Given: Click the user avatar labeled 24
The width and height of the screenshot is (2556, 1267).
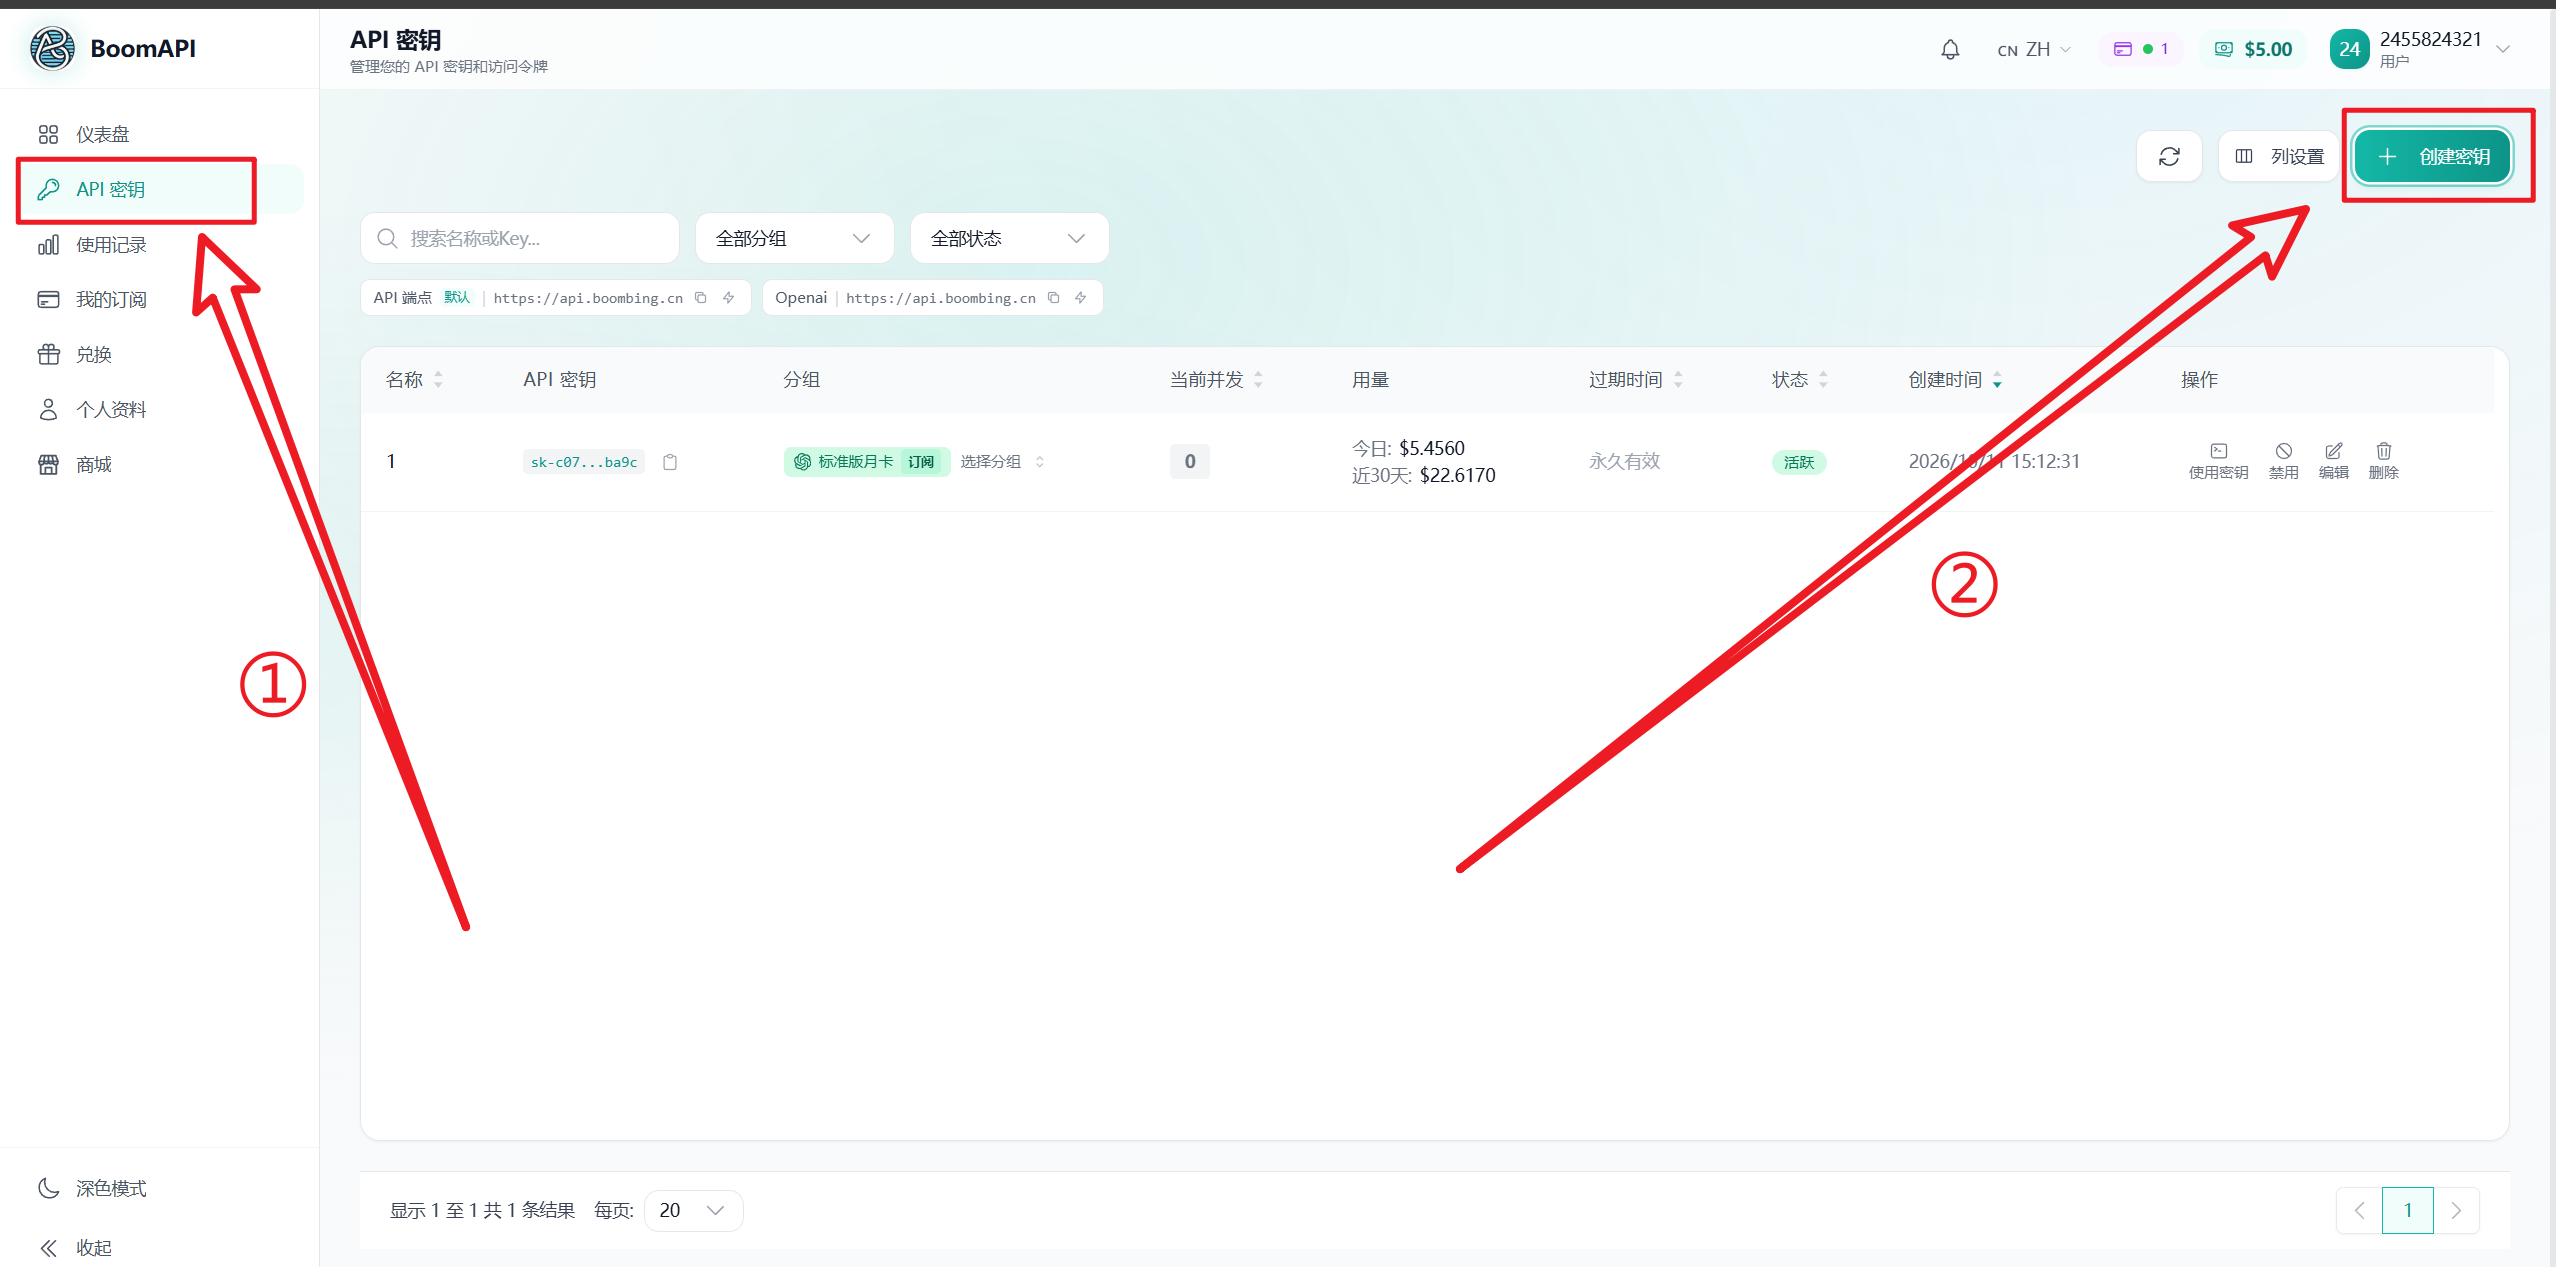Looking at the screenshot, I should coord(2349,49).
